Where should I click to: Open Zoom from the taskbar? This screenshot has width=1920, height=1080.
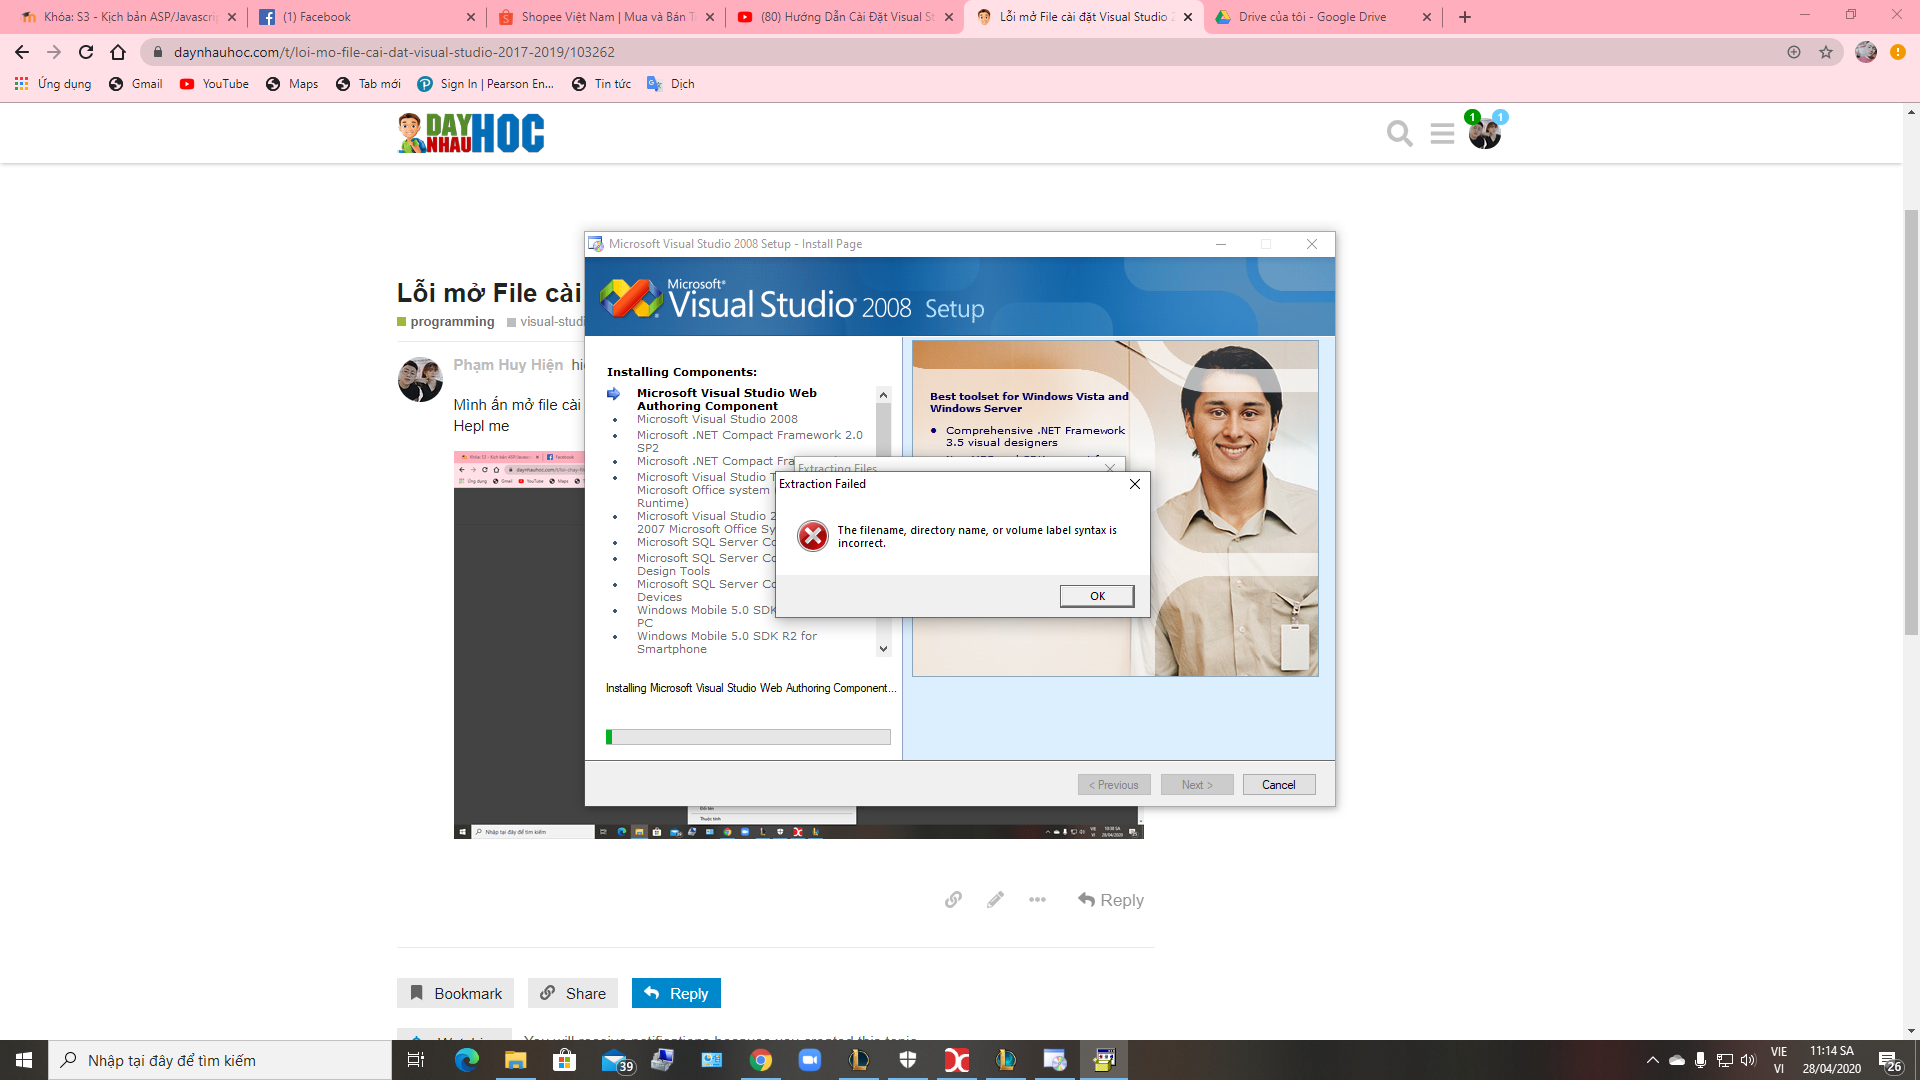(810, 1060)
